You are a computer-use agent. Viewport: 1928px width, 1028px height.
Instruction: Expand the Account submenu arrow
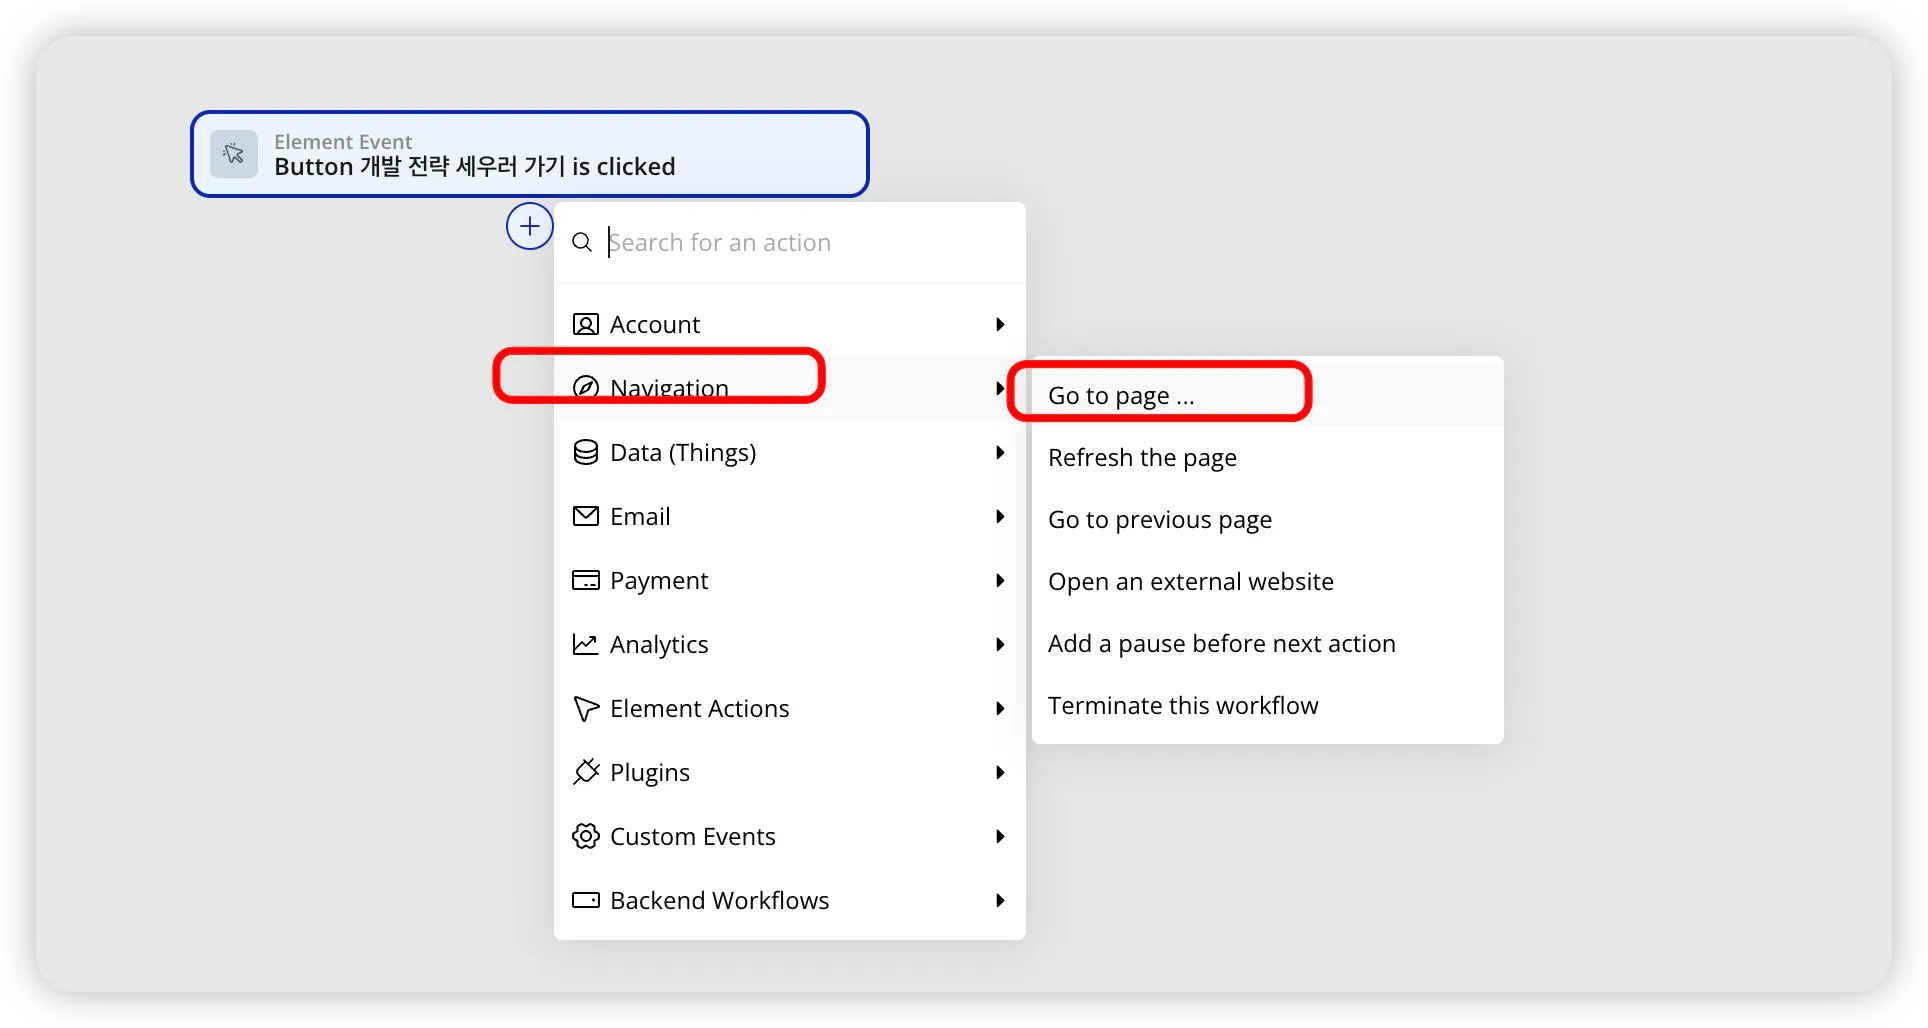(x=1000, y=324)
